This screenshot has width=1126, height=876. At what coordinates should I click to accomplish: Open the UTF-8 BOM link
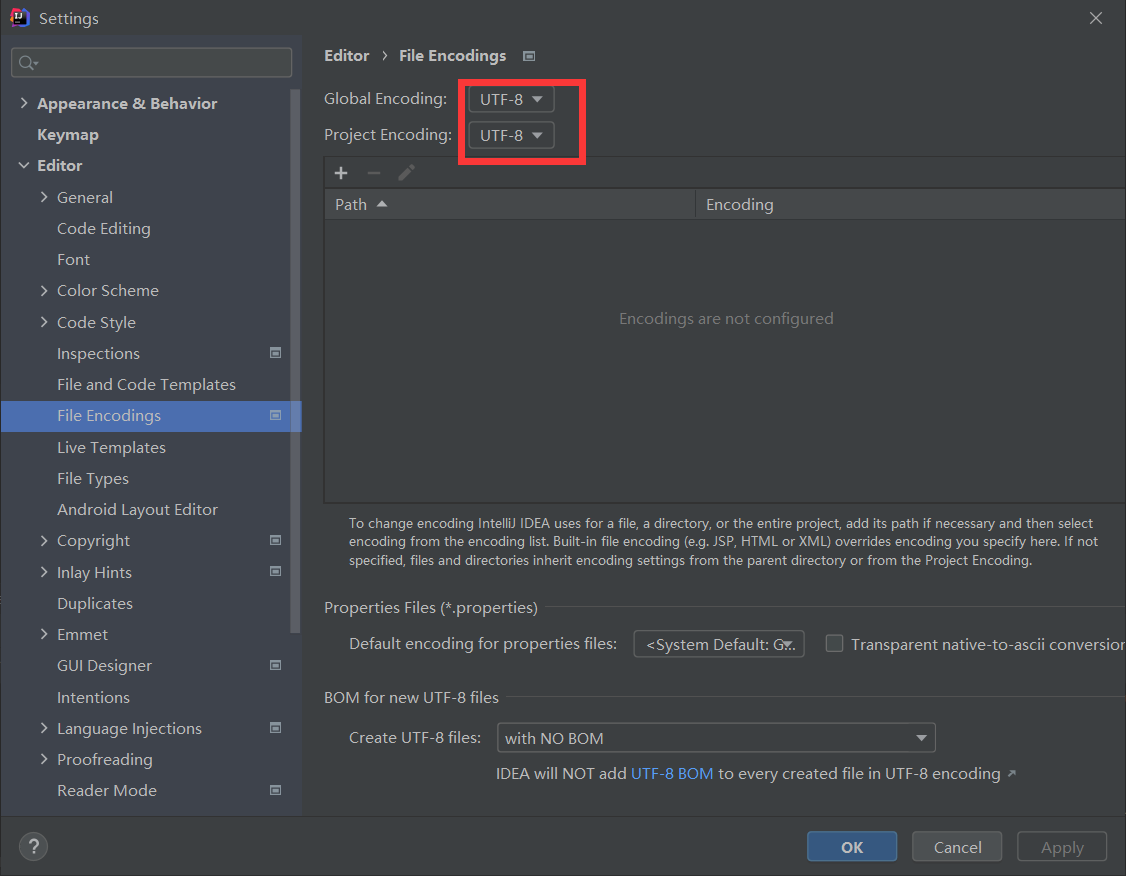click(x=671, y=773)
